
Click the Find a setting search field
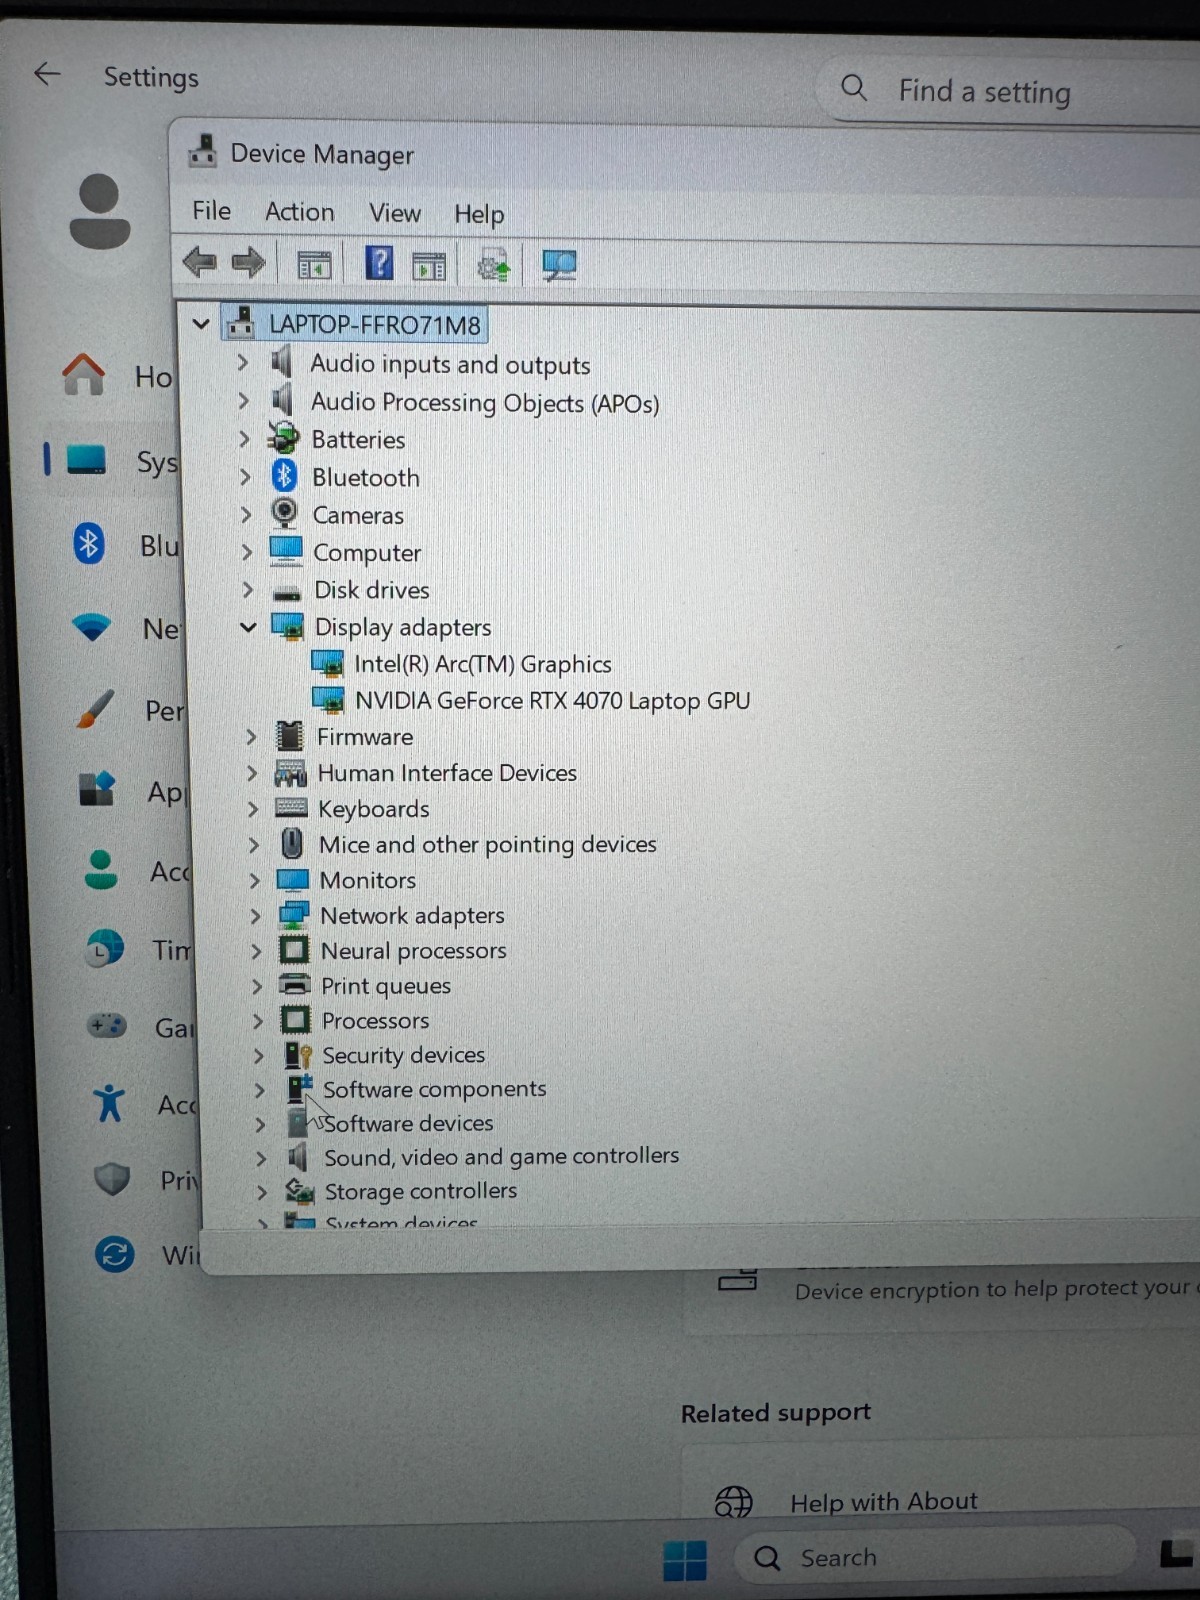click(1010, 90)
